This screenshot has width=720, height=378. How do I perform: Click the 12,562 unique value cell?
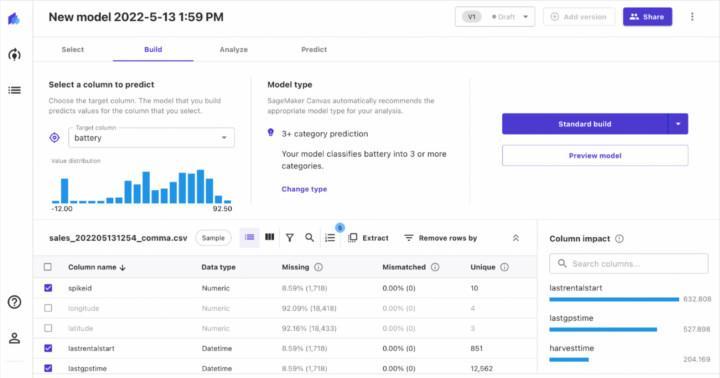482,368
